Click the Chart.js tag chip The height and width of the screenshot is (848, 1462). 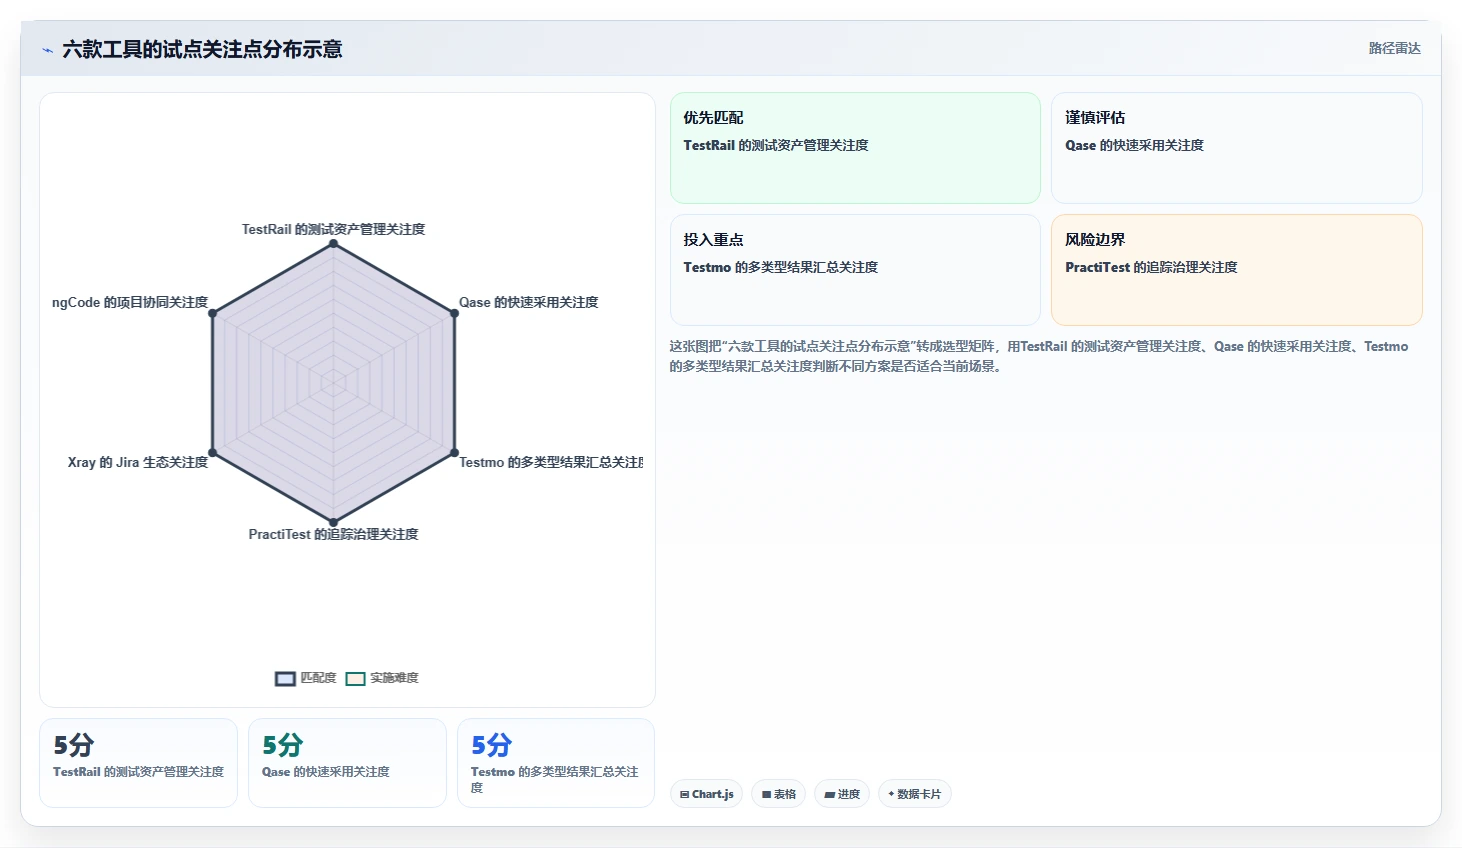pyautogui.click(x=706, y=794)
